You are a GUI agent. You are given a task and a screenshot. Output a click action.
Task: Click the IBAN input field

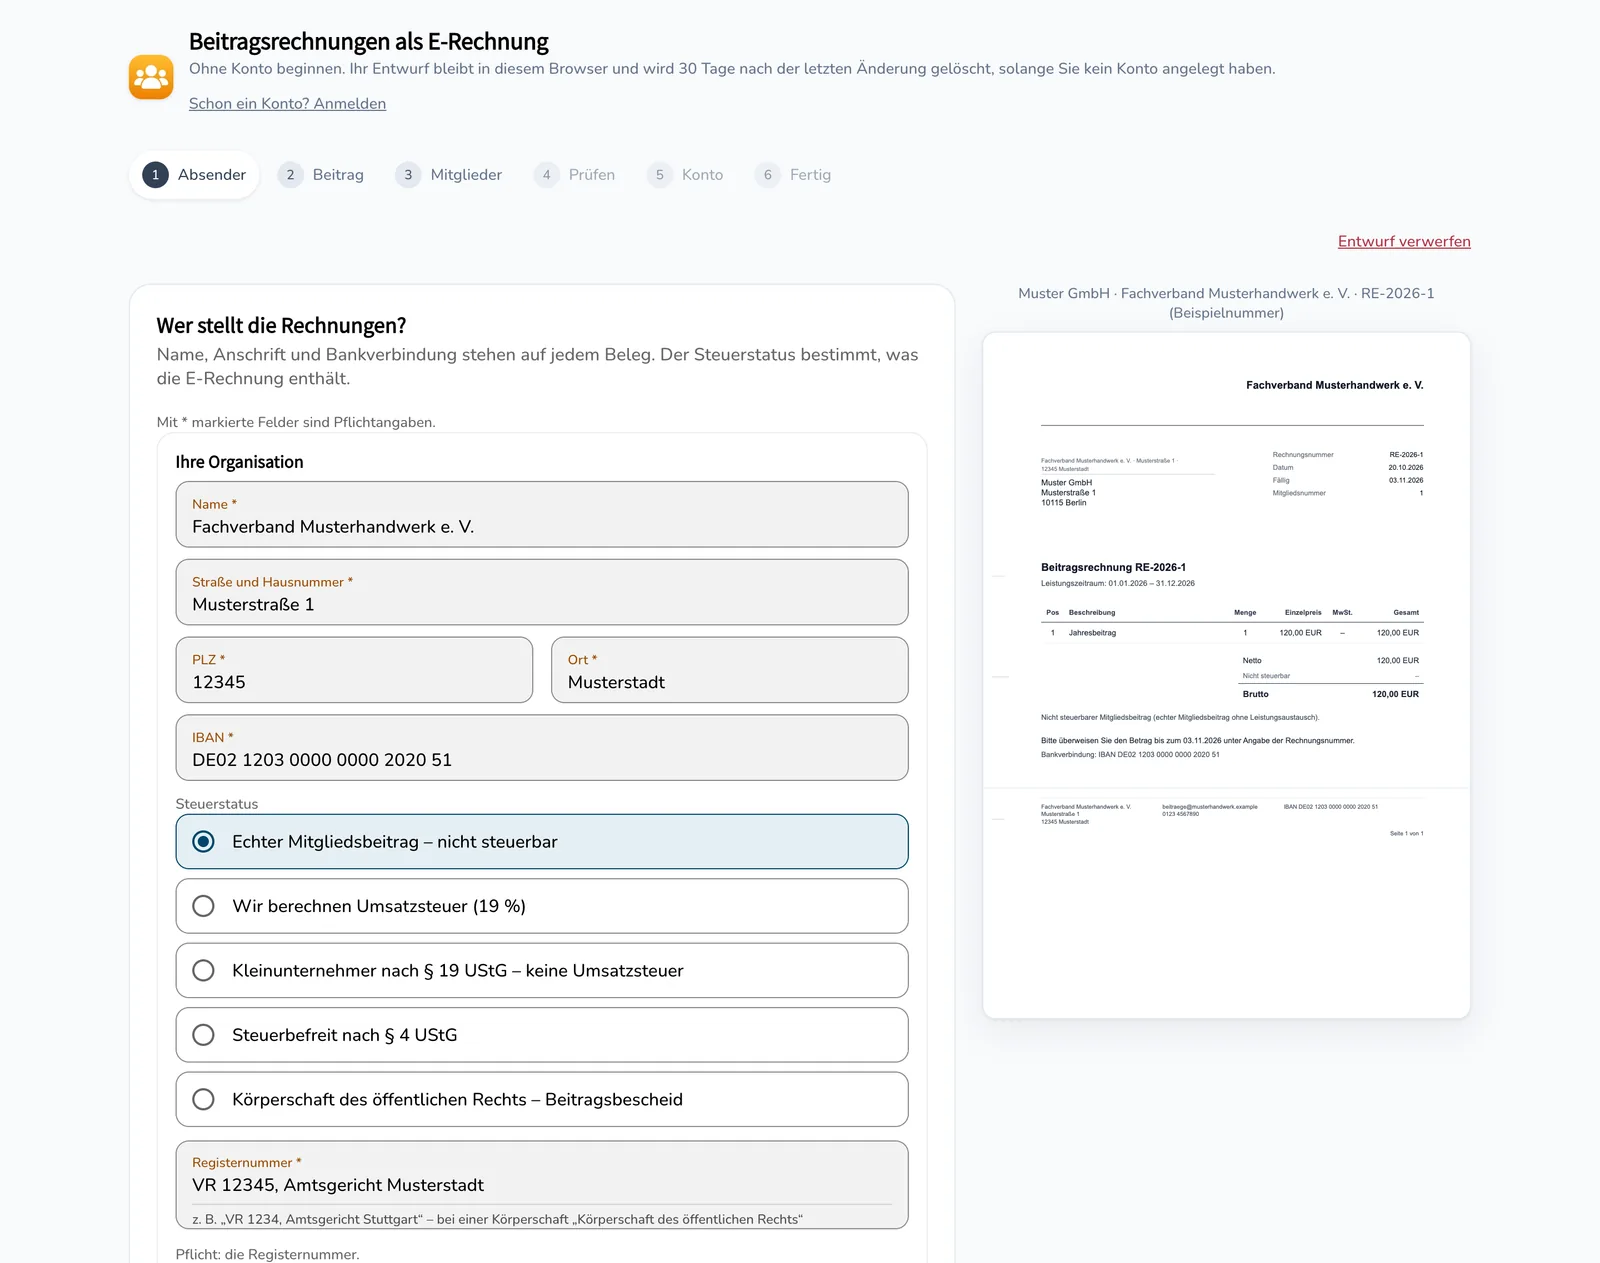point(542,748)
